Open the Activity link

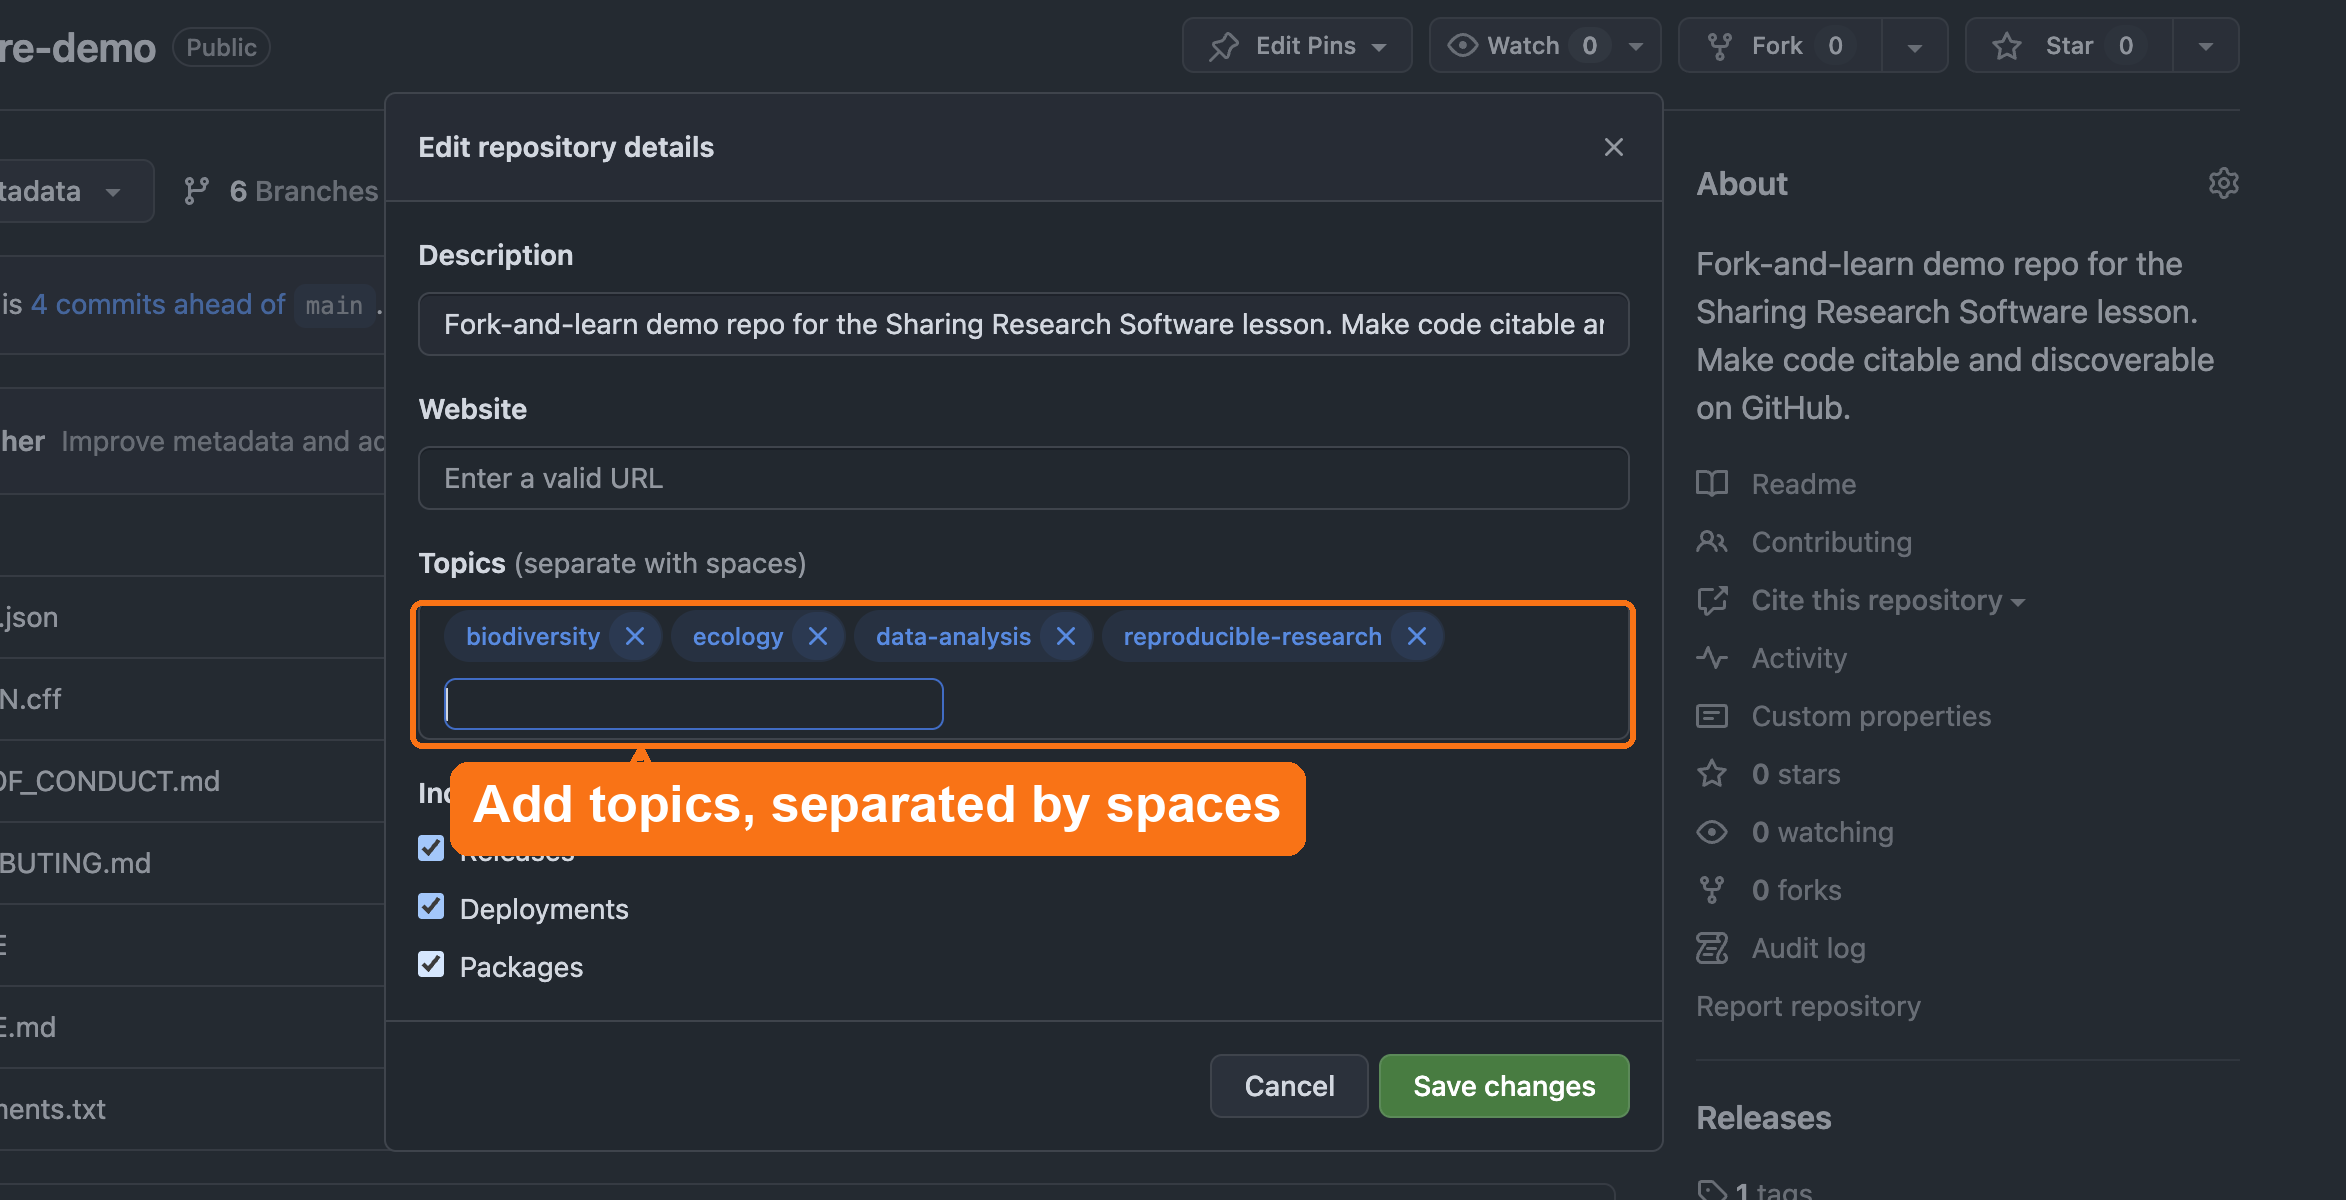pos(1799,658)
